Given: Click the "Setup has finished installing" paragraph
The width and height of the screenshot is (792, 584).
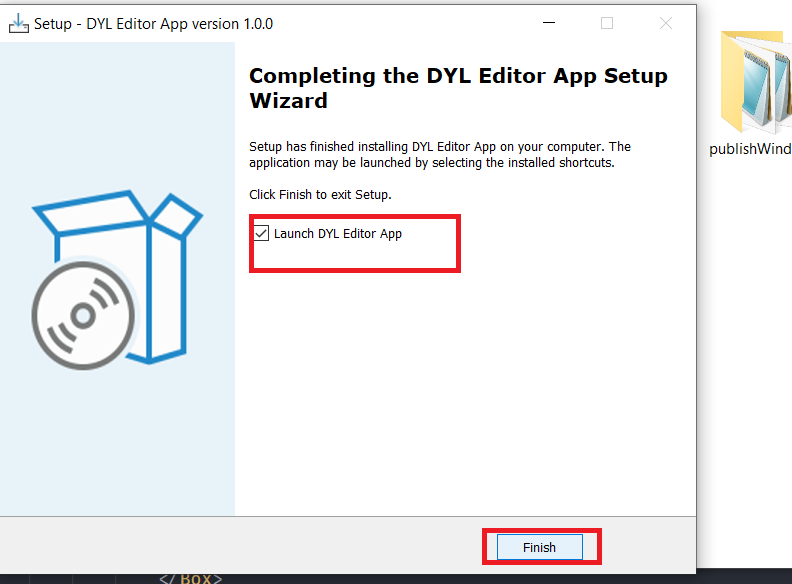Looking at the screenshot, I should coord(440,154).
